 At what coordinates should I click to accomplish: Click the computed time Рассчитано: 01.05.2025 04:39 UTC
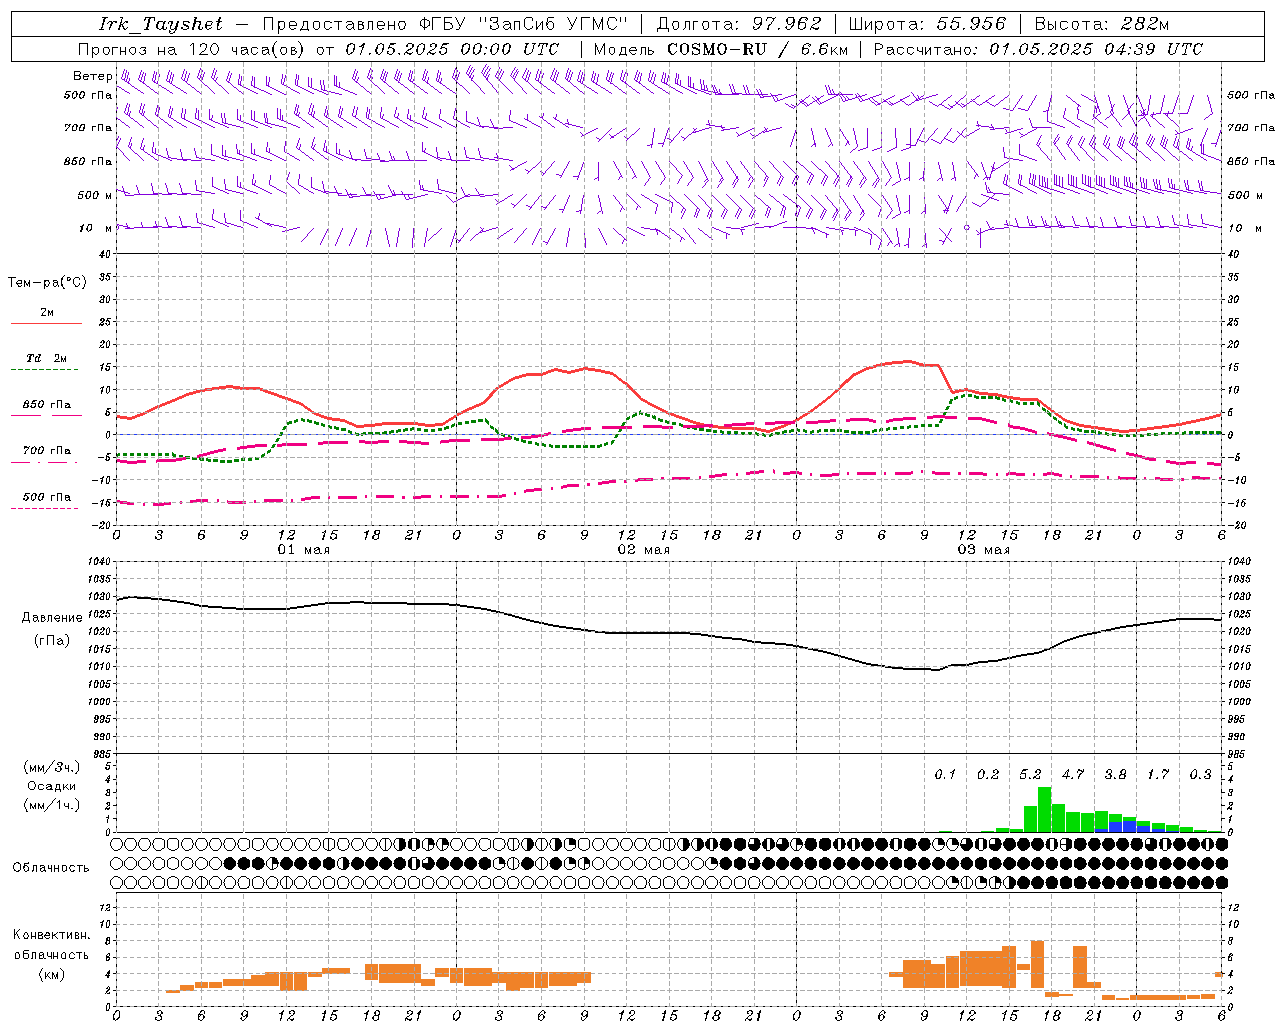[1038, 49]
